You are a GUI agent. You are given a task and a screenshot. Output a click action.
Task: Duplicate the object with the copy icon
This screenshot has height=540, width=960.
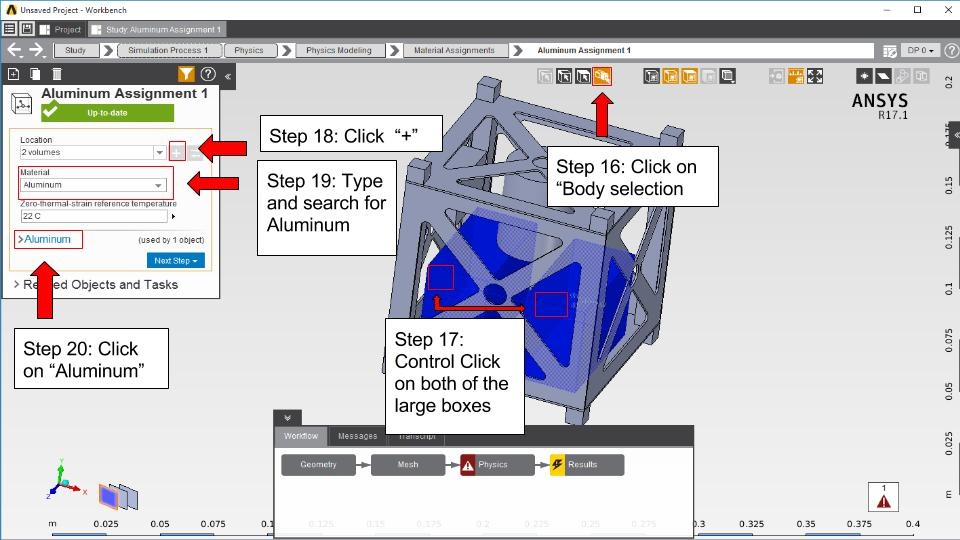pos(35,75)
